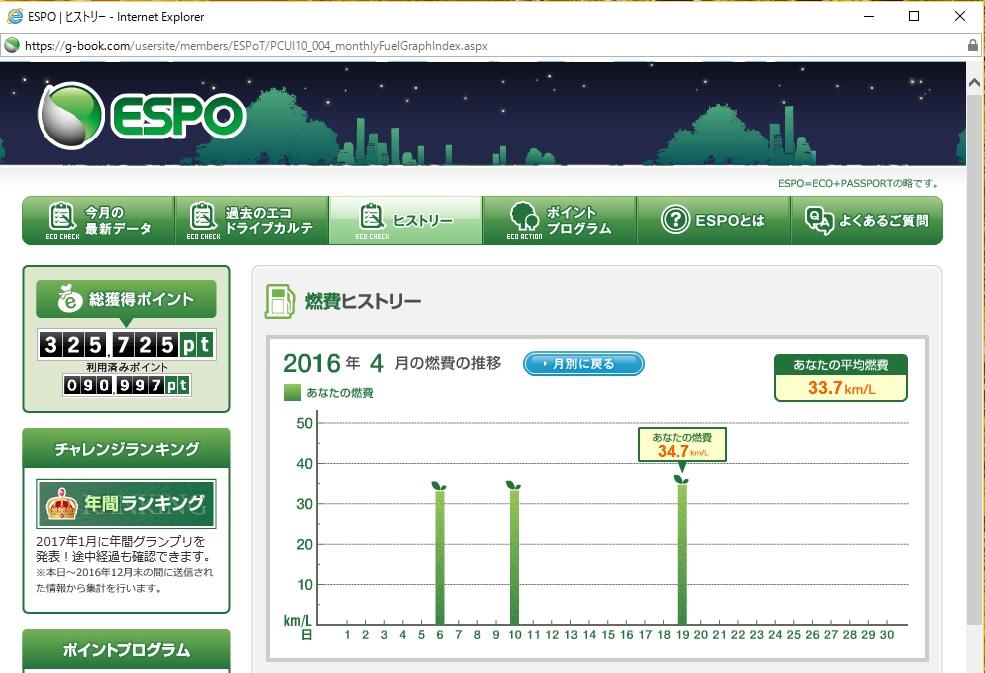Click the fuel bar for day 6
This screenshot has height=673, width=985.
tap(440, 557)
